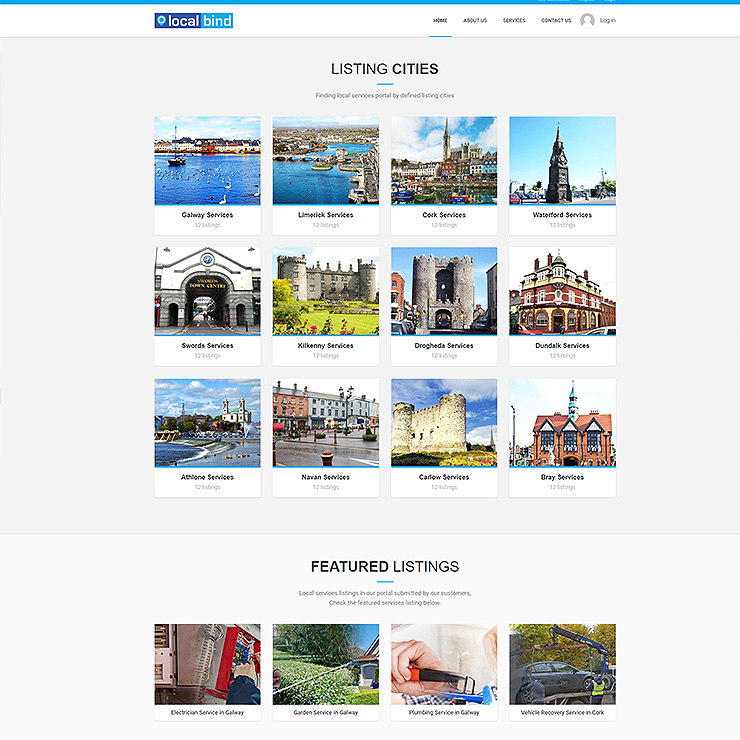The height and width of the screenshot is (740, 740).
Task: Click the Cork Services title link
Action: tap(444, 215)
